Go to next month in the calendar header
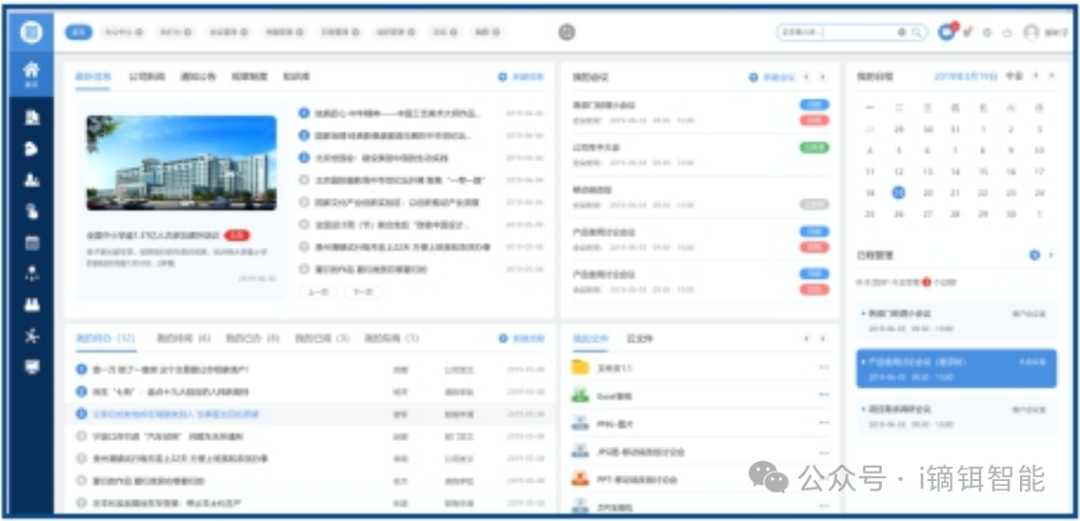The image size is (1080, 521). pos(1051,76)
